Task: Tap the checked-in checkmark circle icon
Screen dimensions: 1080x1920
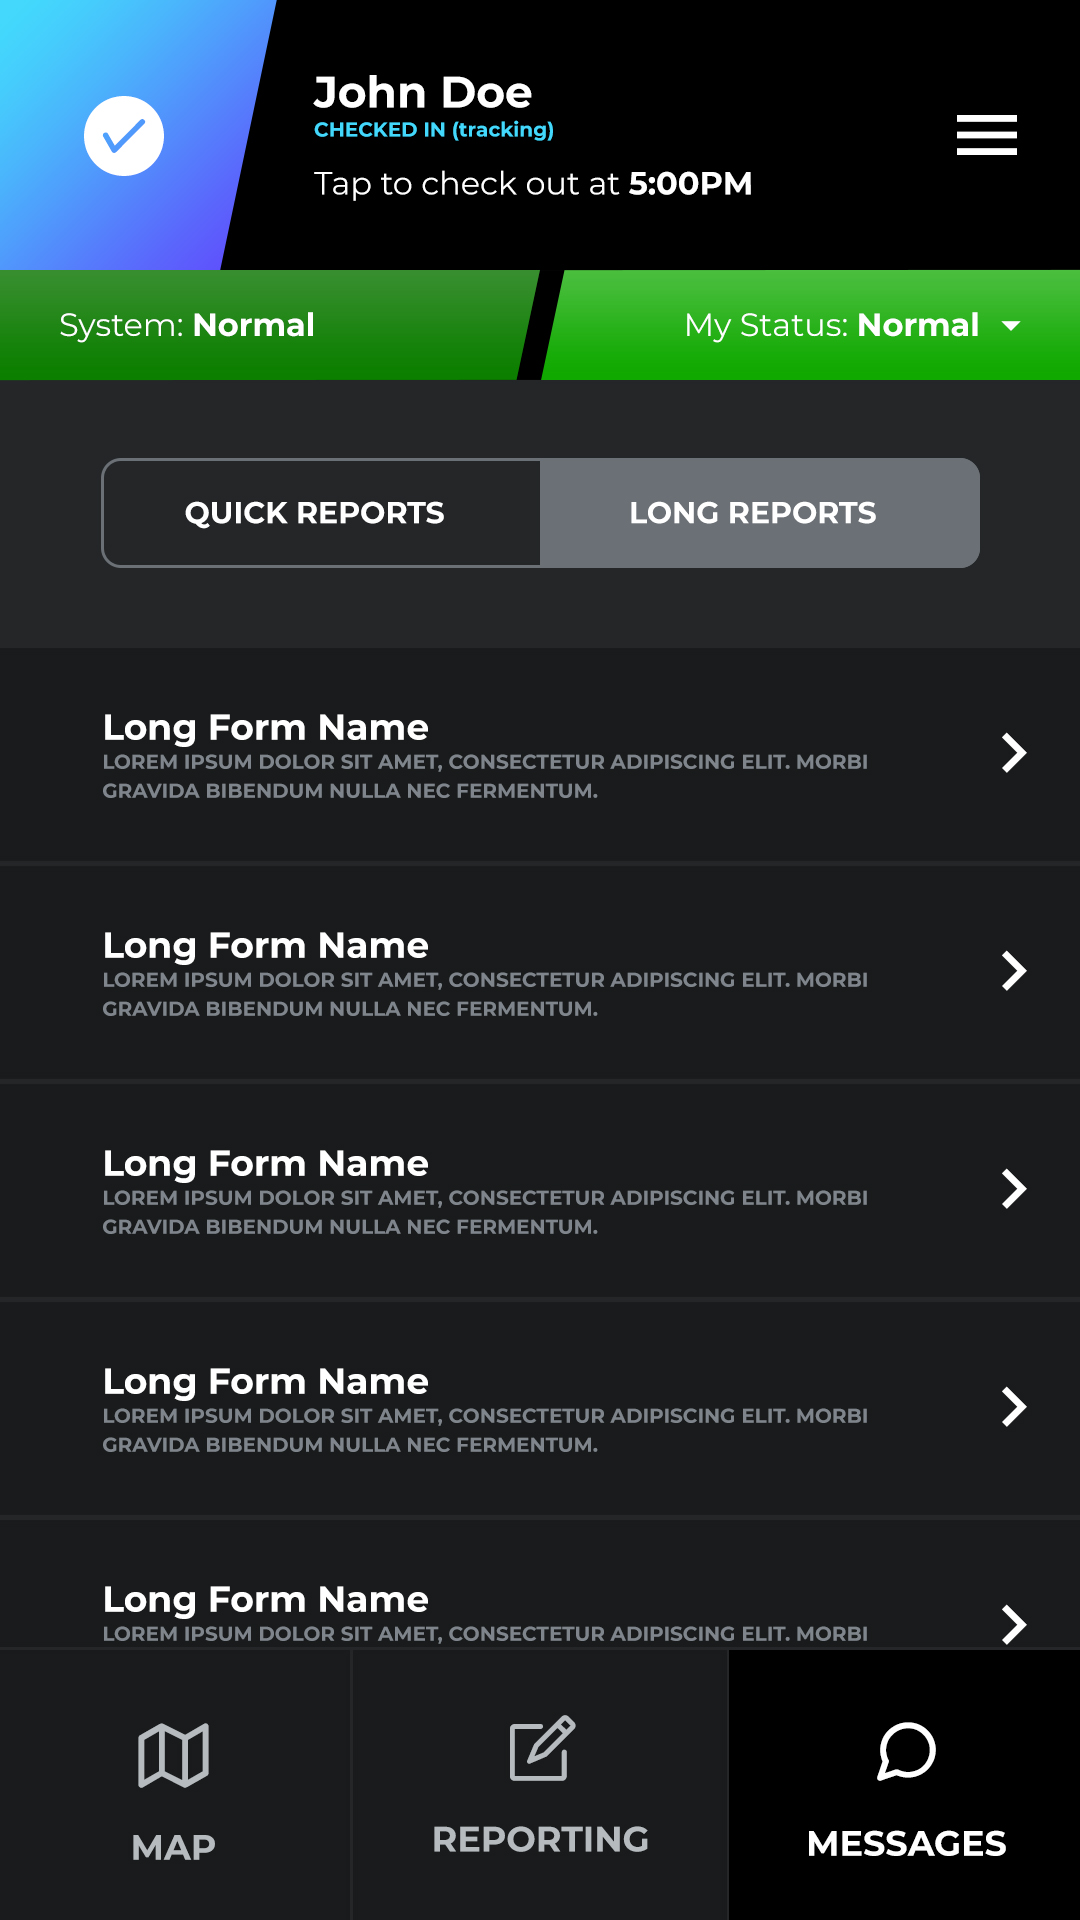Action: coord(124,136)
